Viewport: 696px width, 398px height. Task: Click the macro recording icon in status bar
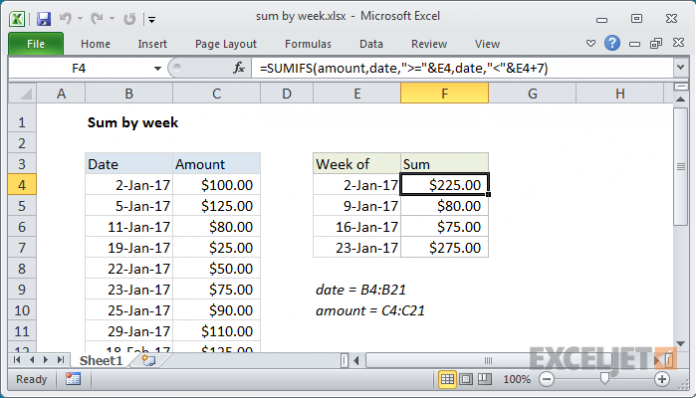tap(73, 379)
